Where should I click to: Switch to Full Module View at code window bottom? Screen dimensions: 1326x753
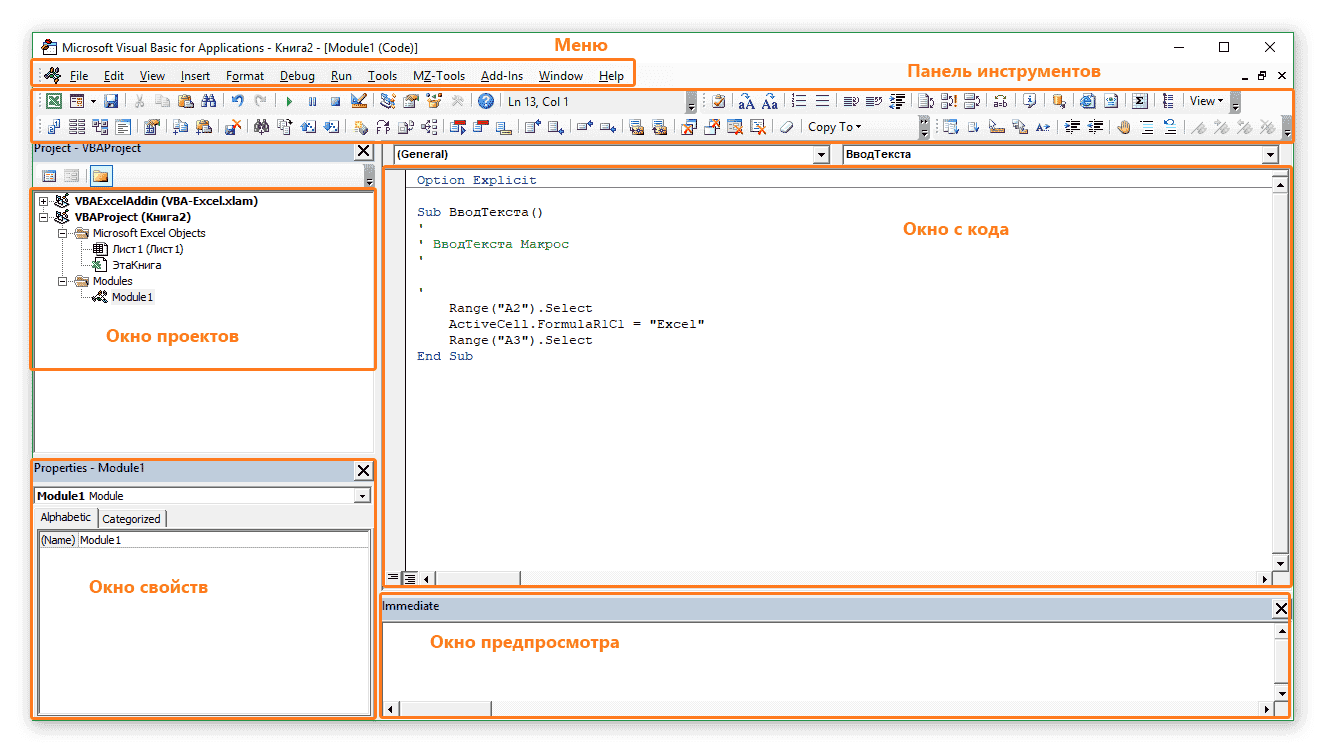pos(410,578)
